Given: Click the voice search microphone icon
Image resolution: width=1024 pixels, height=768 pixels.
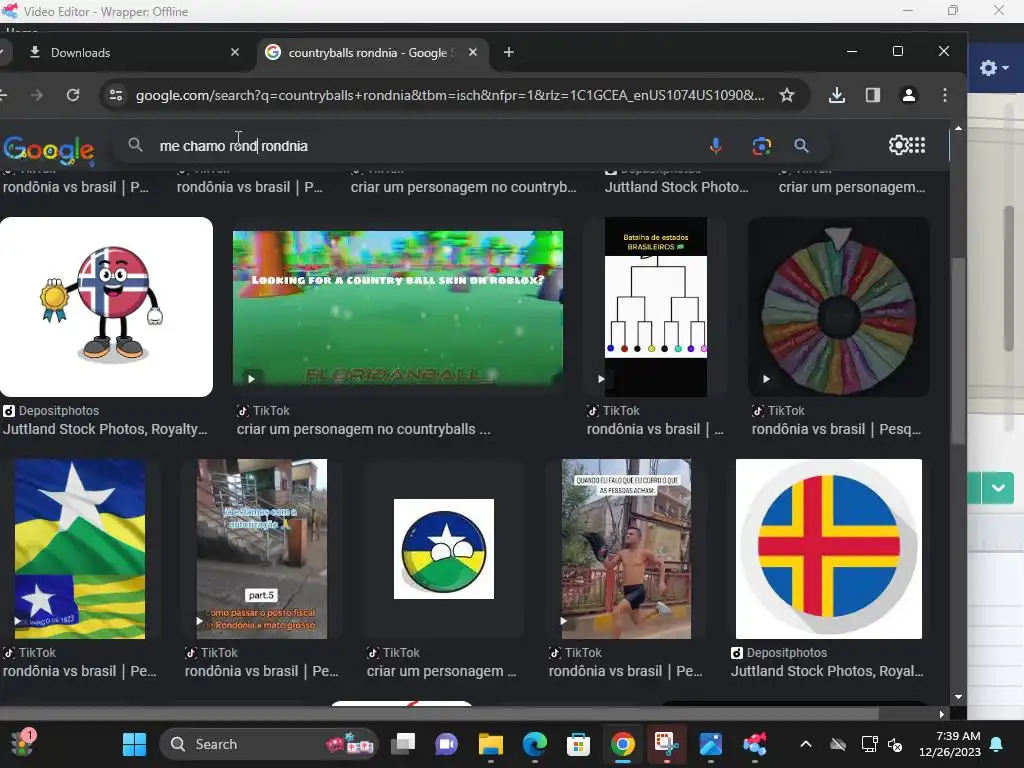Looking at the screenshot, I should (x=716, y=146).
